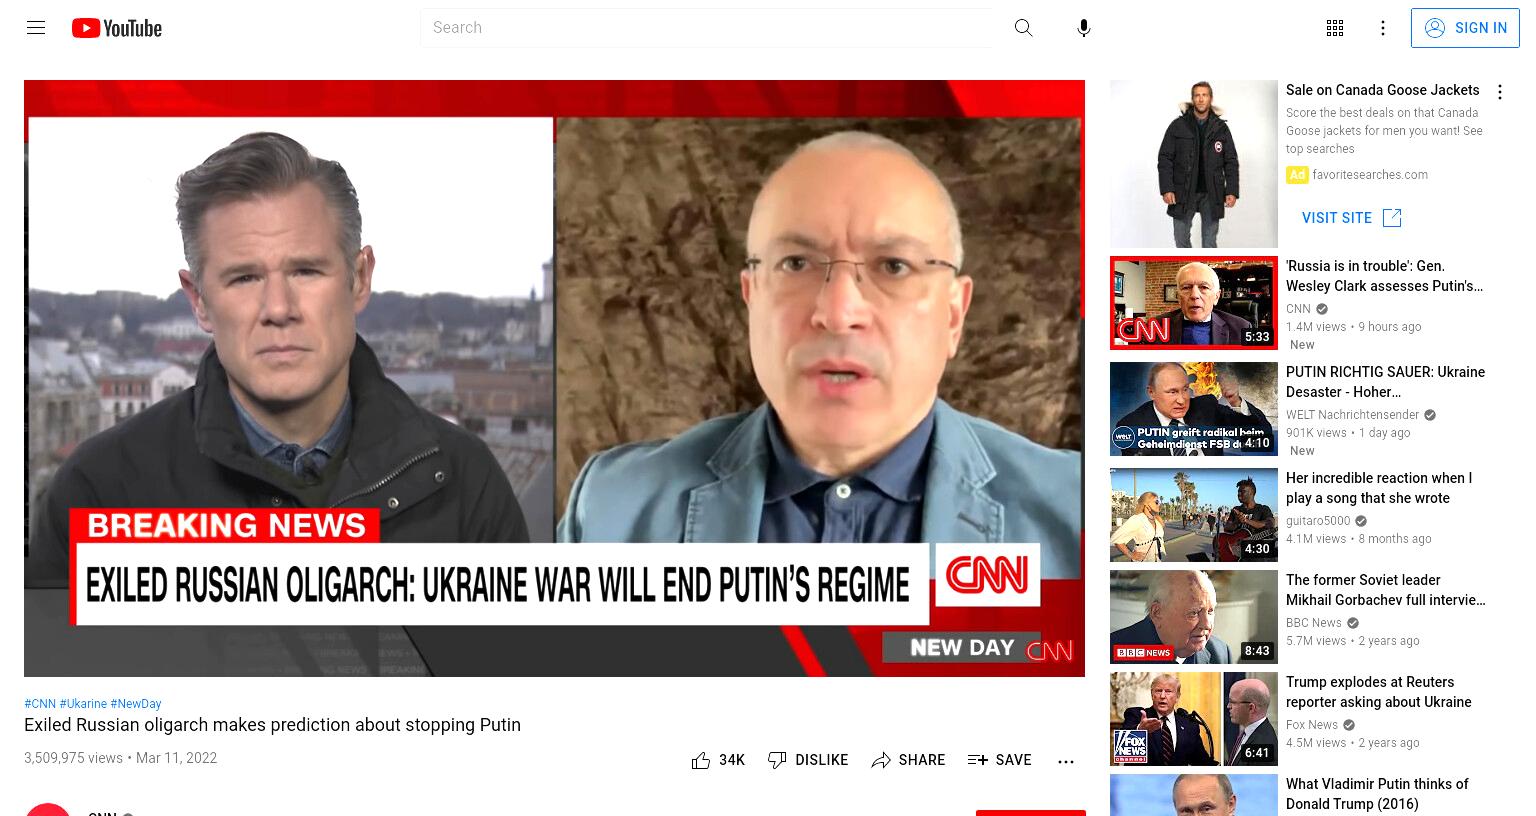The width and height of the screenshot is (1536, 816).
Task: Open the YouTube apps grid icon
Action: 1335,28
